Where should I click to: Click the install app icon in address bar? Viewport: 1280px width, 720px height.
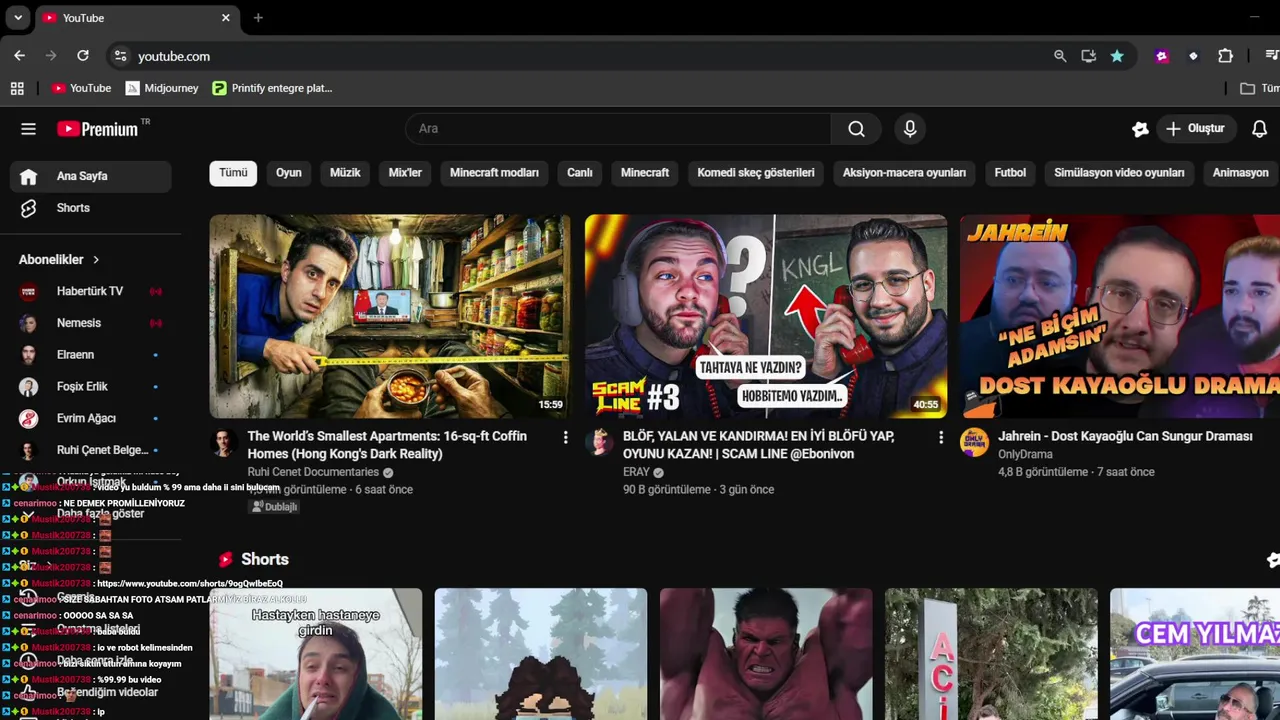pyautogui.click(x=1089, y=56)
